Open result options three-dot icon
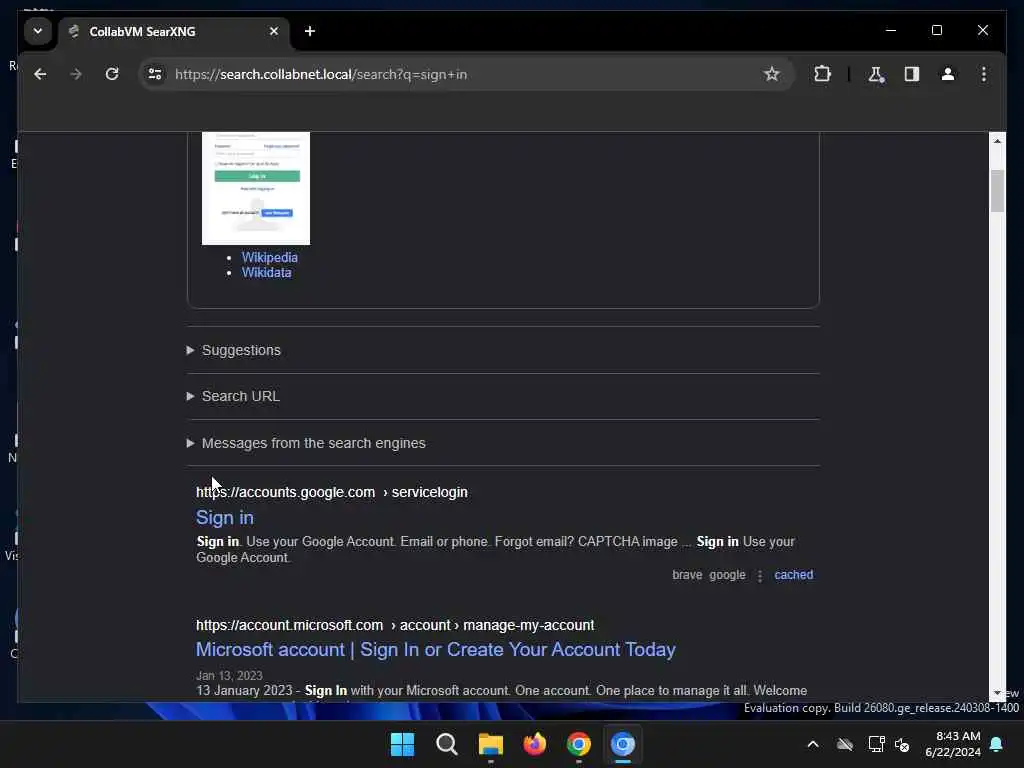The height and width of the screenshot is (768, 1024). coord(760,575)
